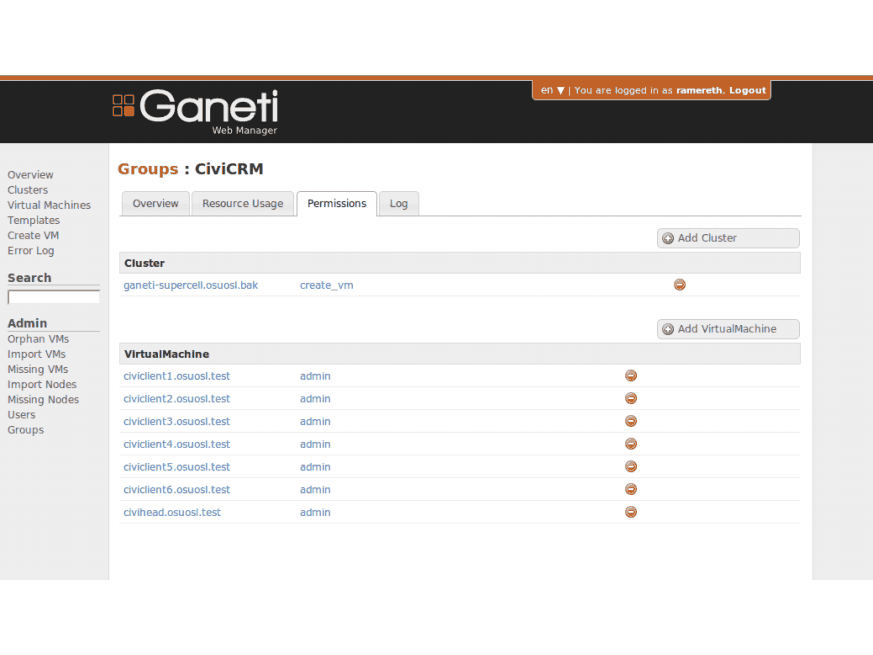Open civiclient3.osuosl.test virtual machine
The image size is (873, 655).
click(176, 422)
